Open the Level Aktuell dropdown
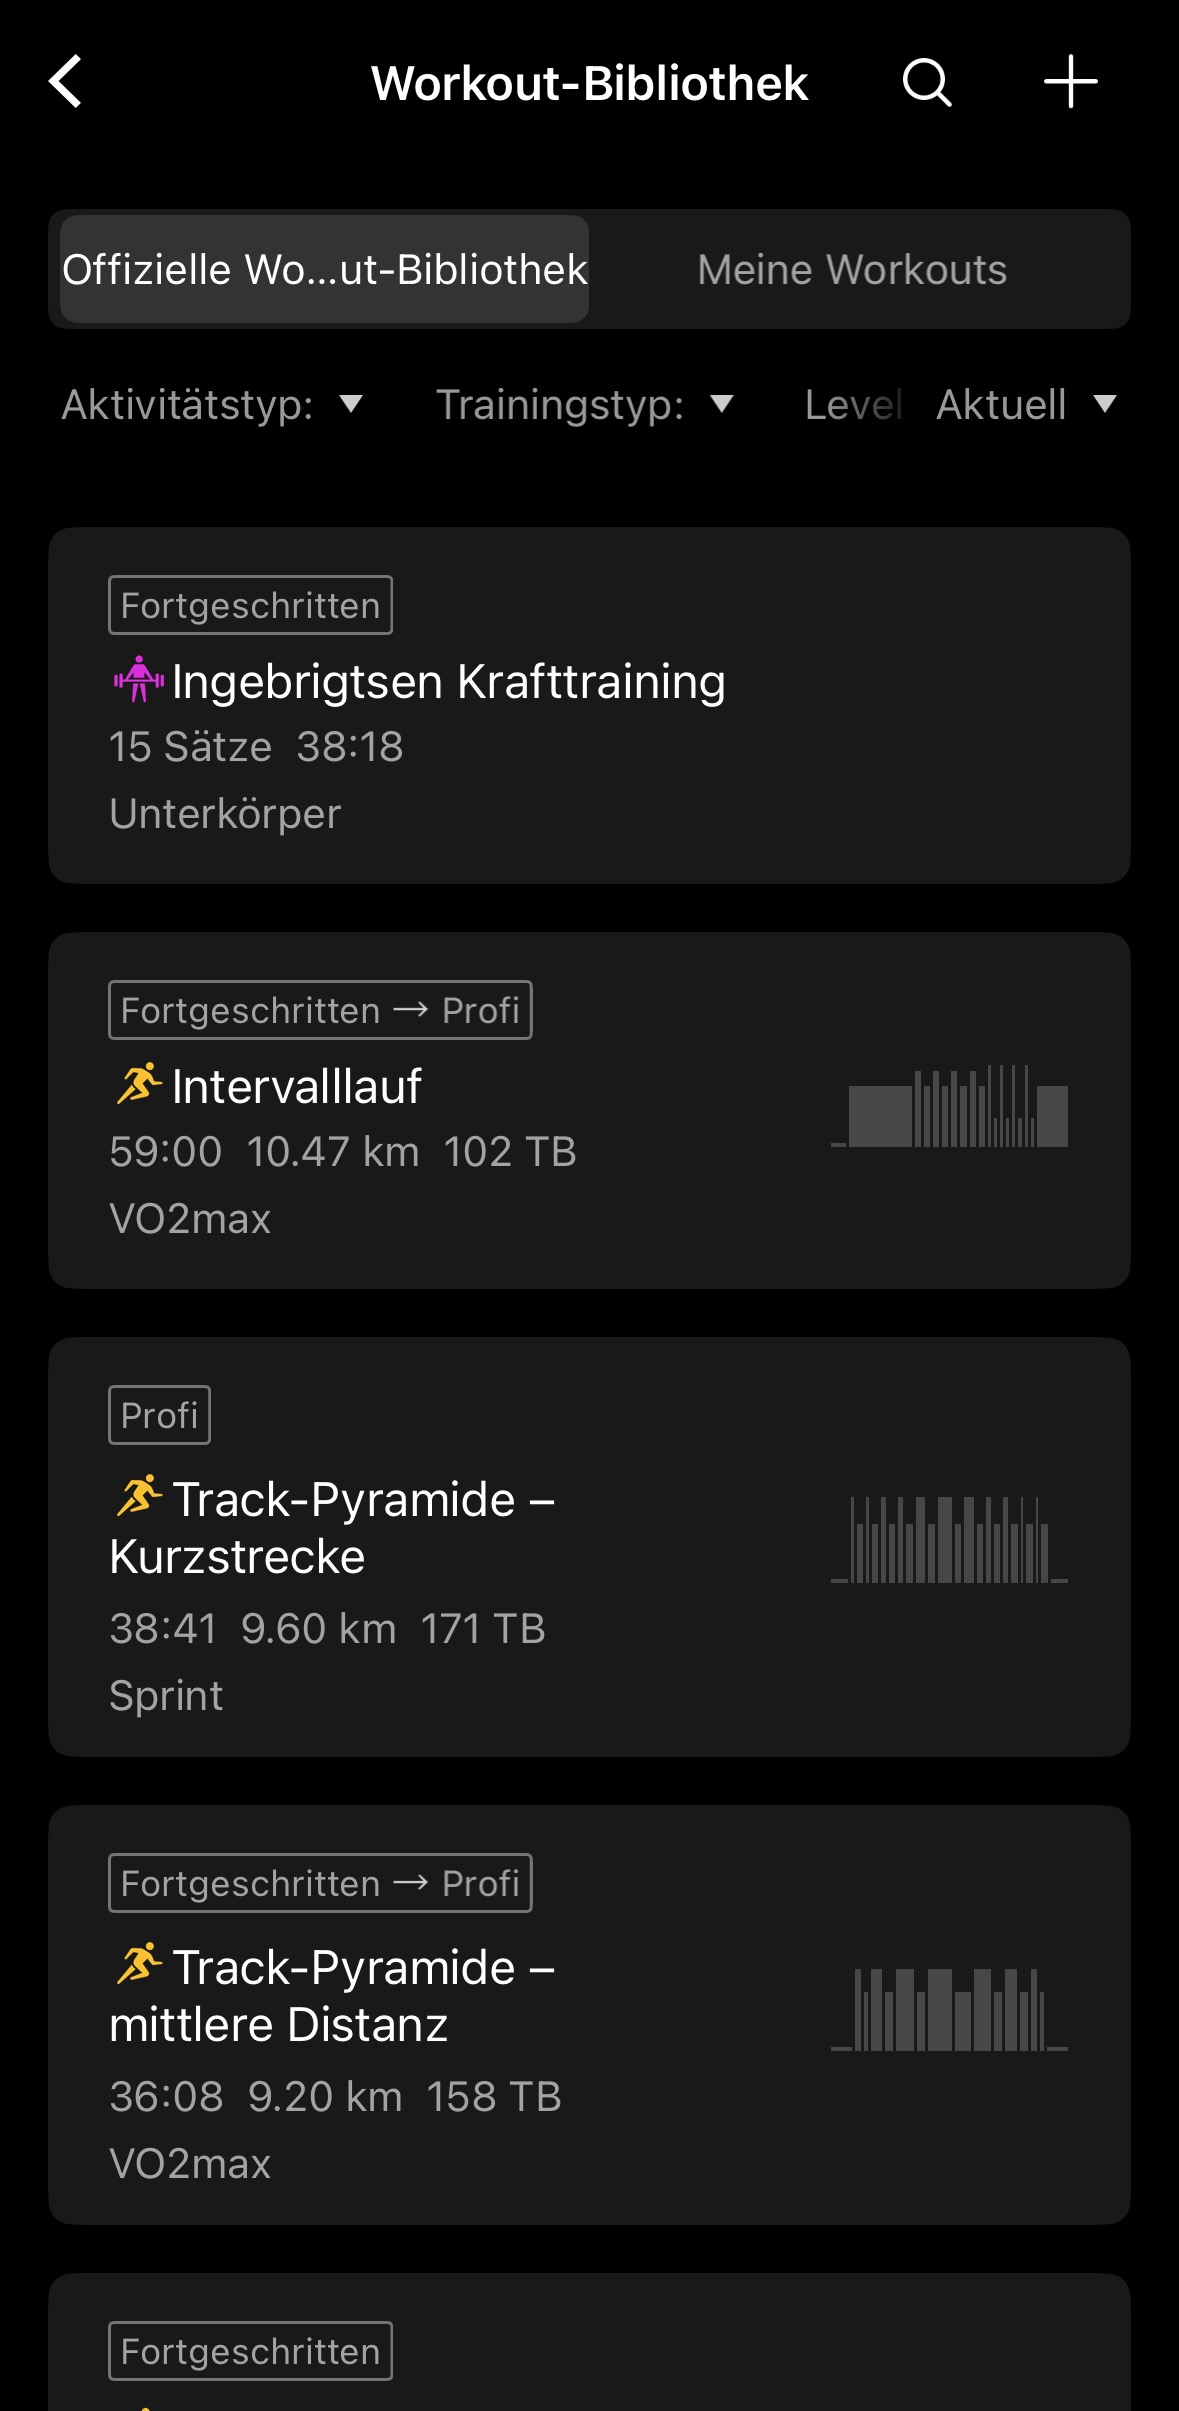 click(x=1025, y=405)
